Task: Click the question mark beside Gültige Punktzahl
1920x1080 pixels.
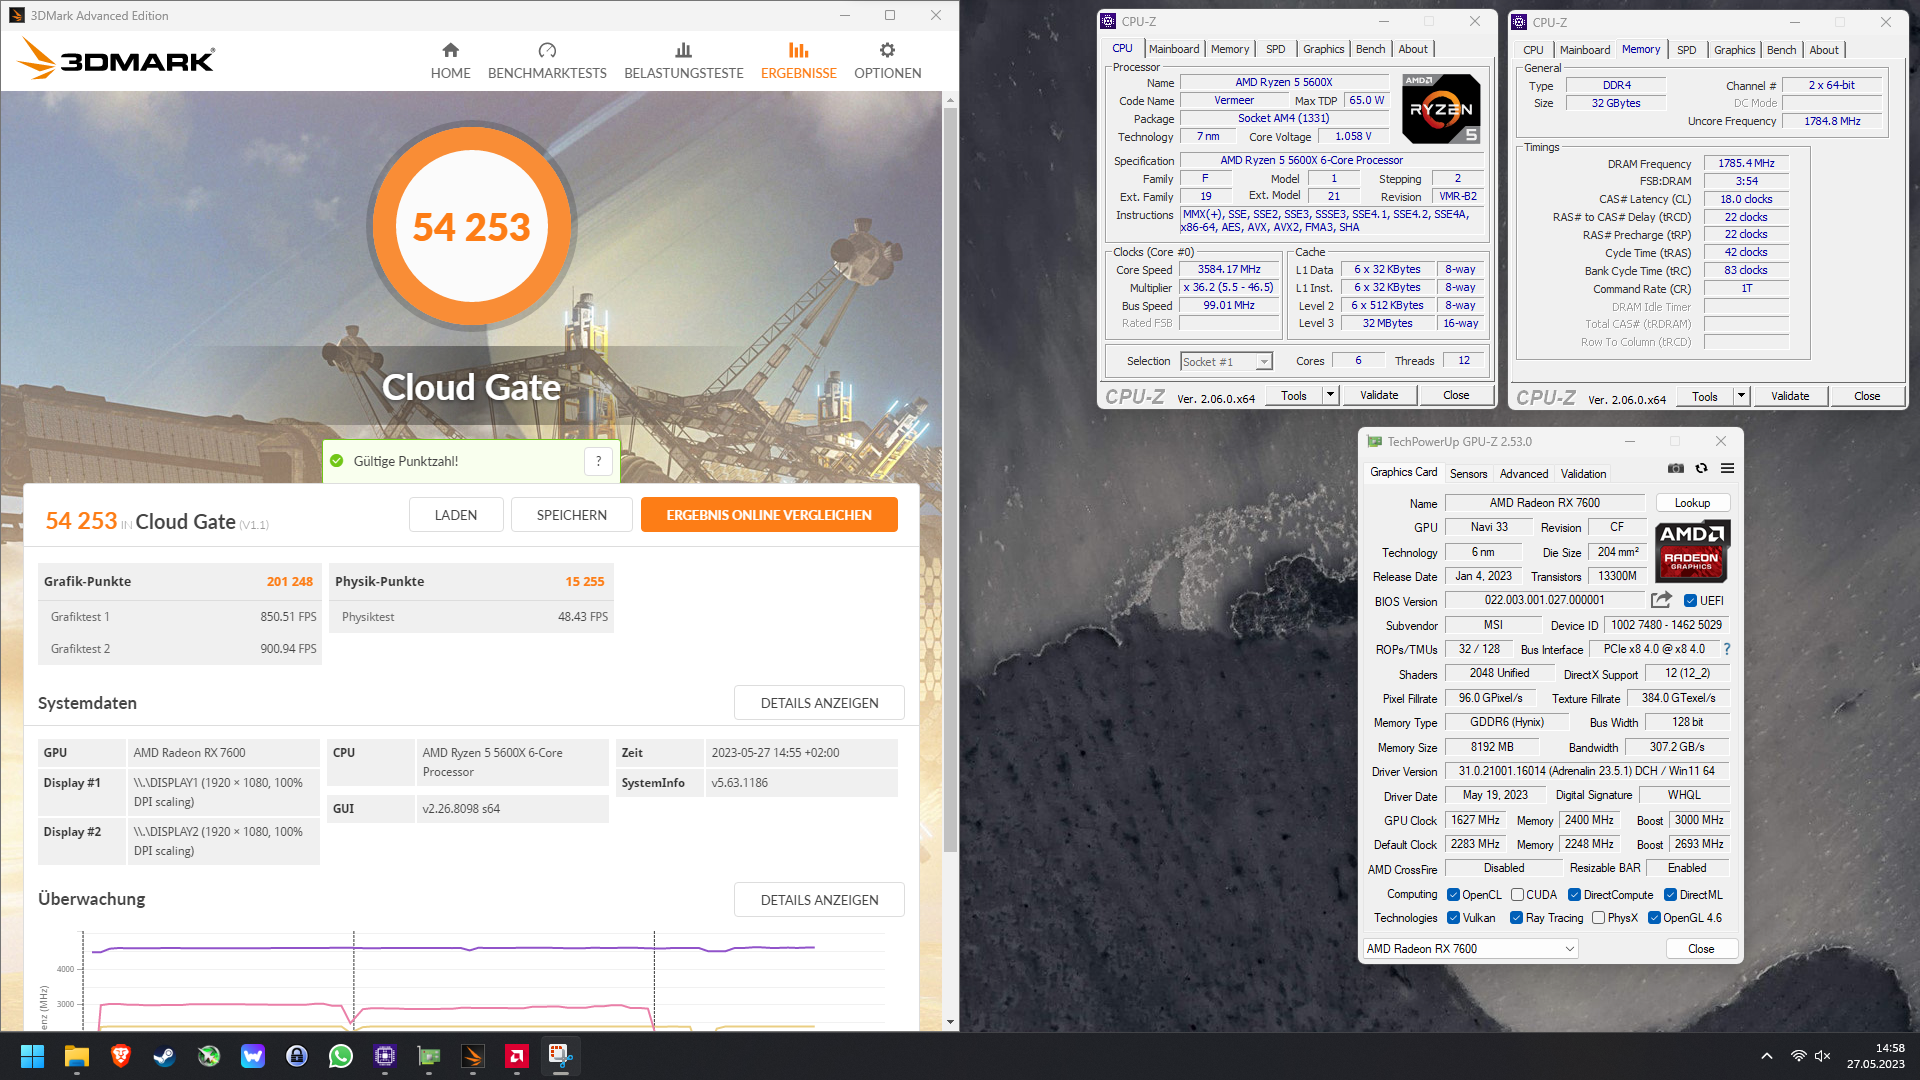Action: click(x=598, y=461)
